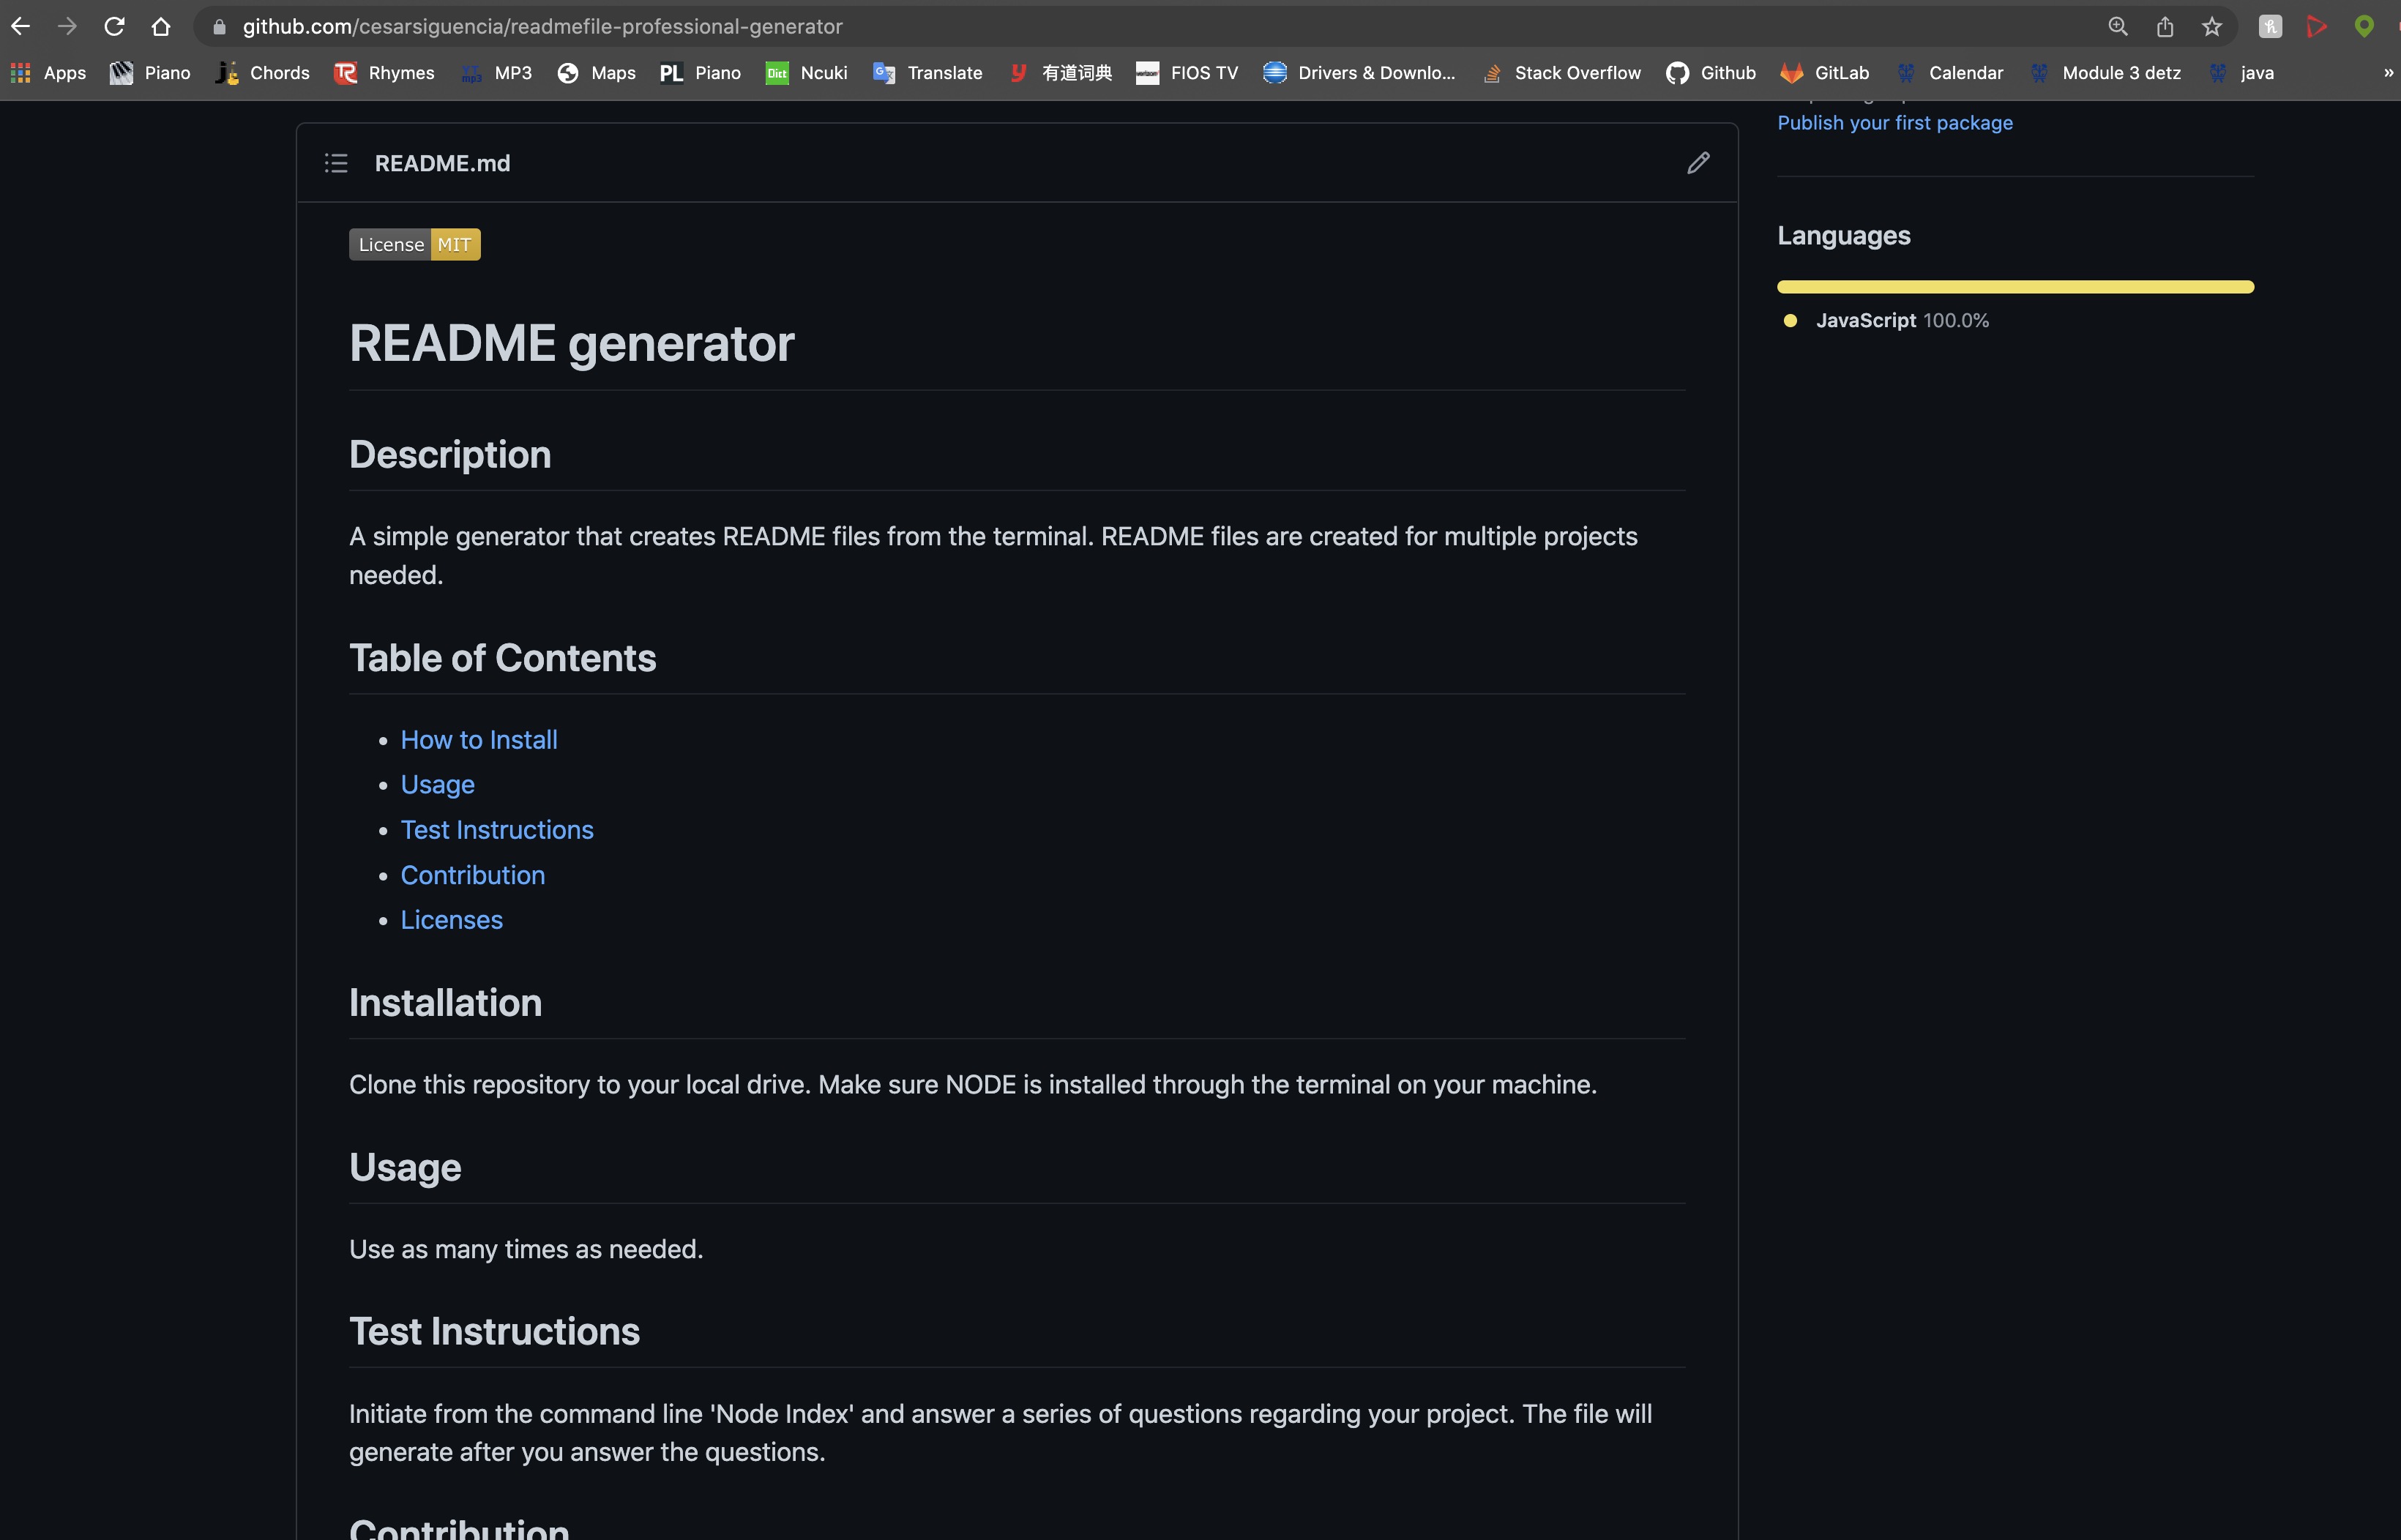Click the License MIT badge

[x=414, y=245]
